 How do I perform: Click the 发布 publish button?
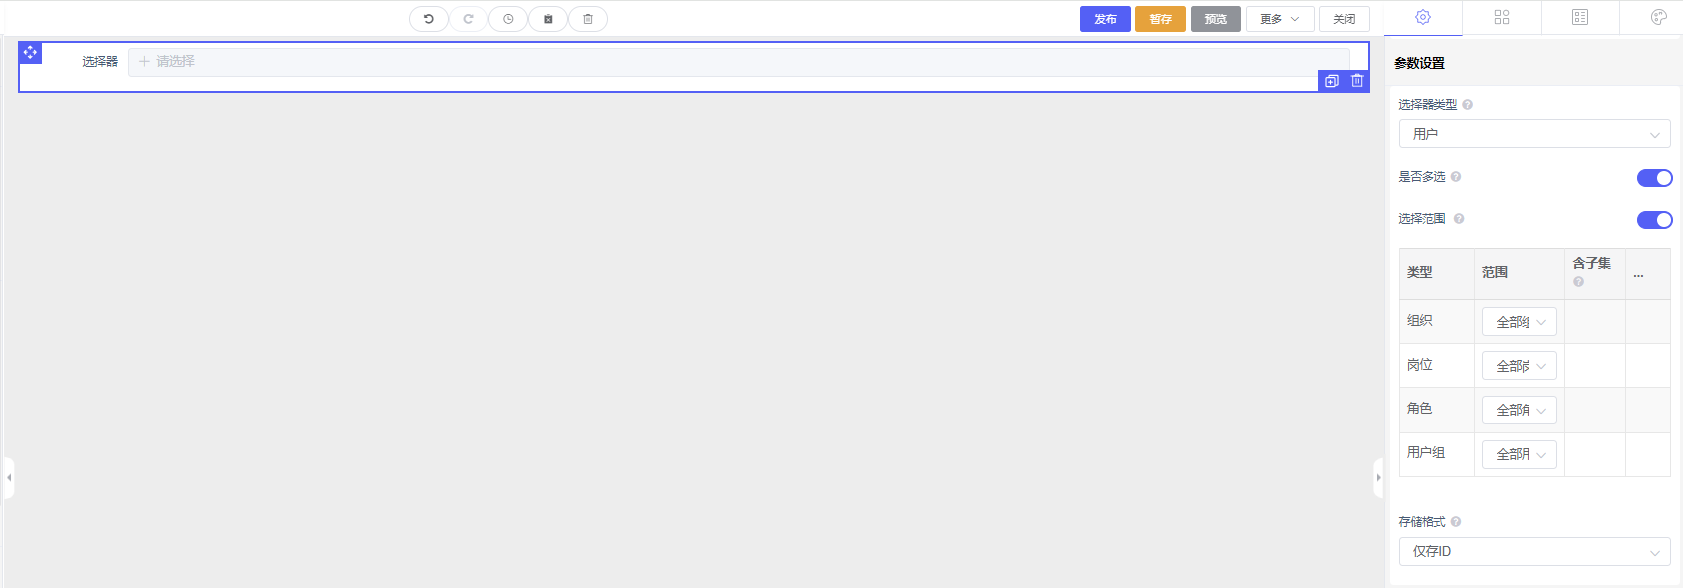1105,19
